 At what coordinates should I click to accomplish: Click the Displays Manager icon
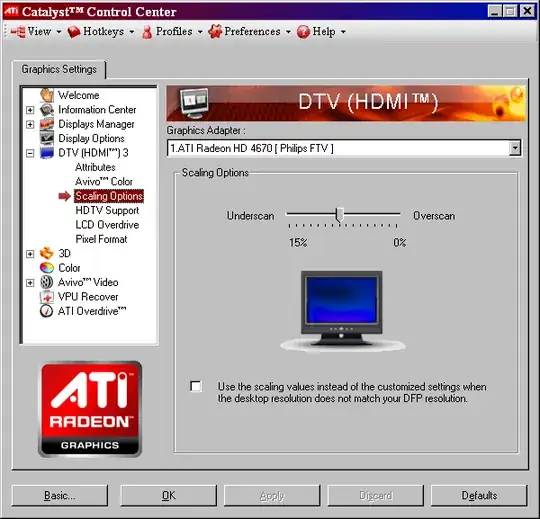(47, 124)
